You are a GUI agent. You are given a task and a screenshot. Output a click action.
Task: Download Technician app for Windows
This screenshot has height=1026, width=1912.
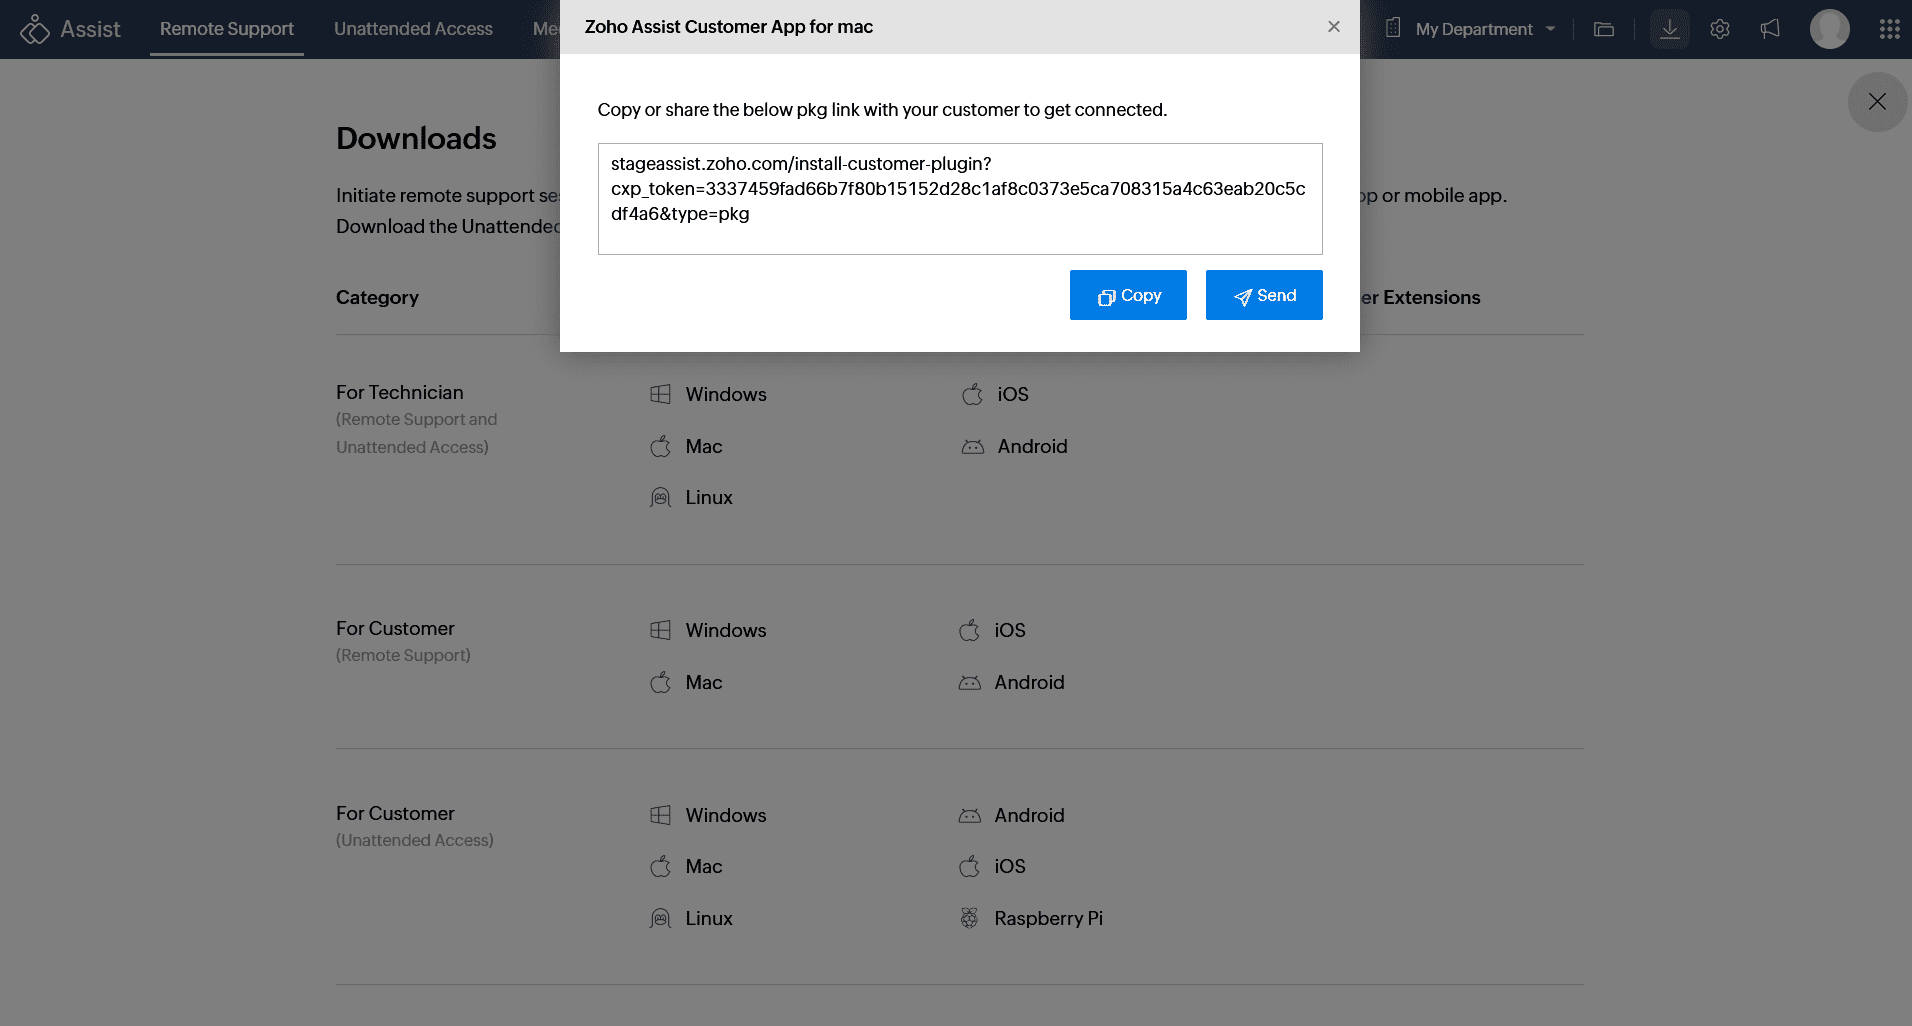(725, 395)
